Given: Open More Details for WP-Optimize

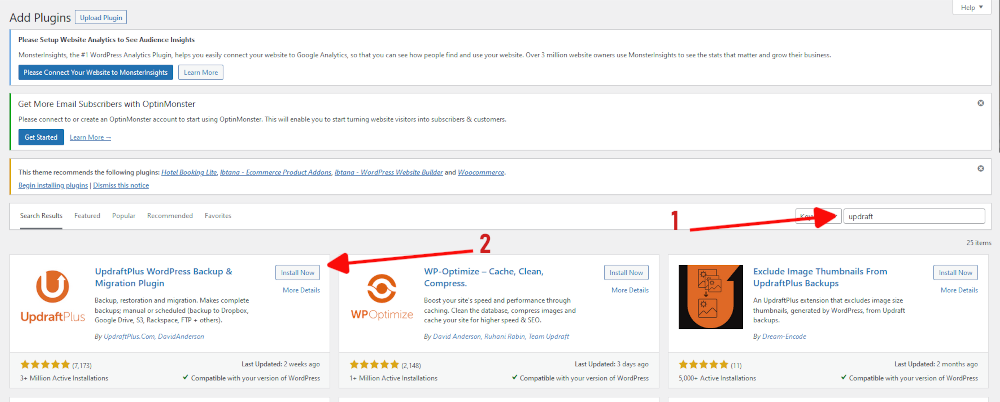Looking at the screenshot, I should point(630,290).
